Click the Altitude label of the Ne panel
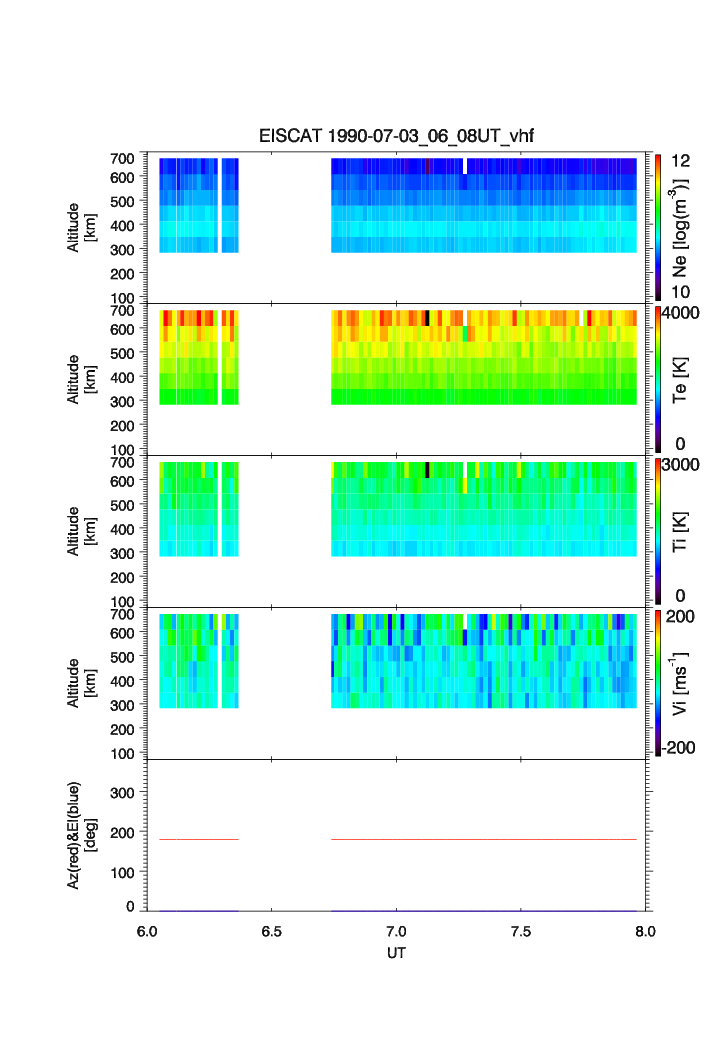 (x=81, y=228)
